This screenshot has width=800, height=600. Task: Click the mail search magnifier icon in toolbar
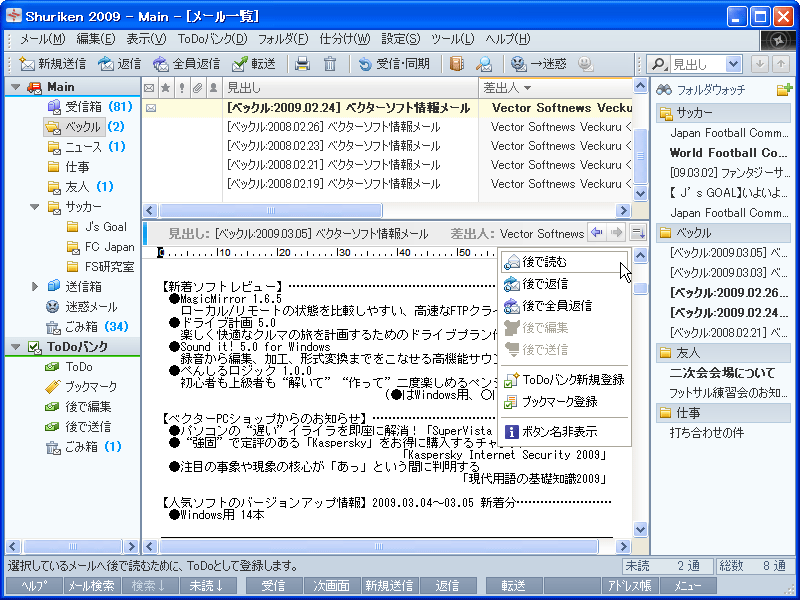point(484,64)
